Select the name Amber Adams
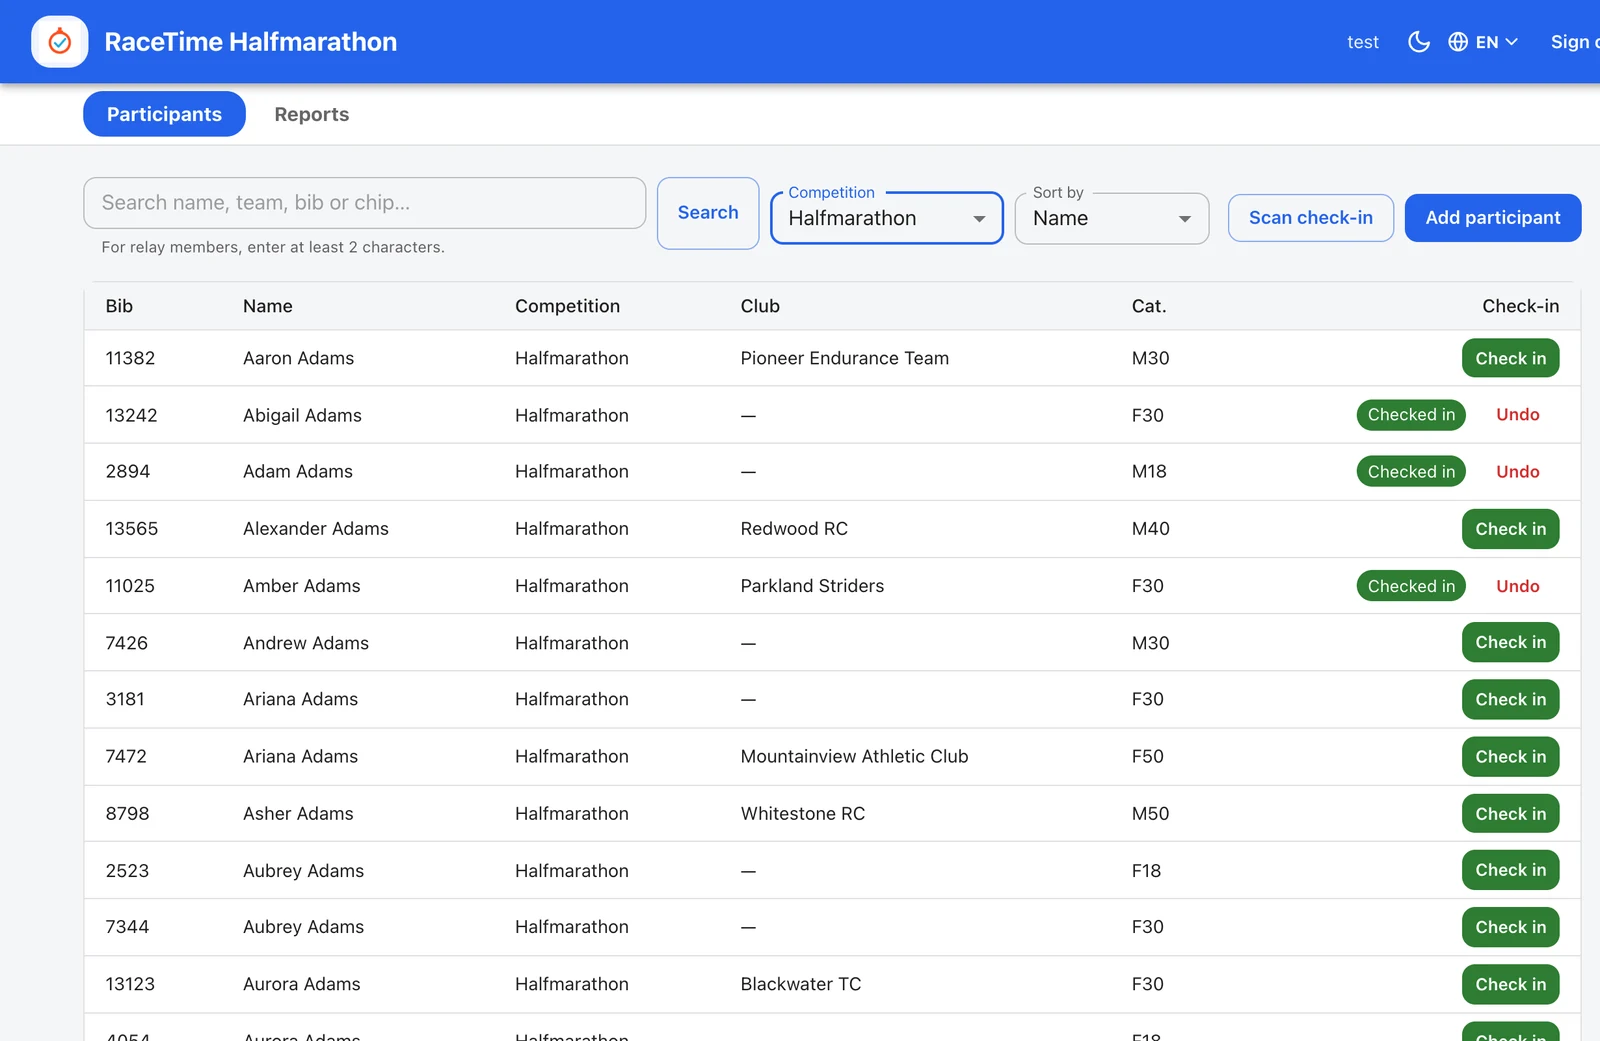This screenshot has width=1600, height=1041. click(302, 586)
